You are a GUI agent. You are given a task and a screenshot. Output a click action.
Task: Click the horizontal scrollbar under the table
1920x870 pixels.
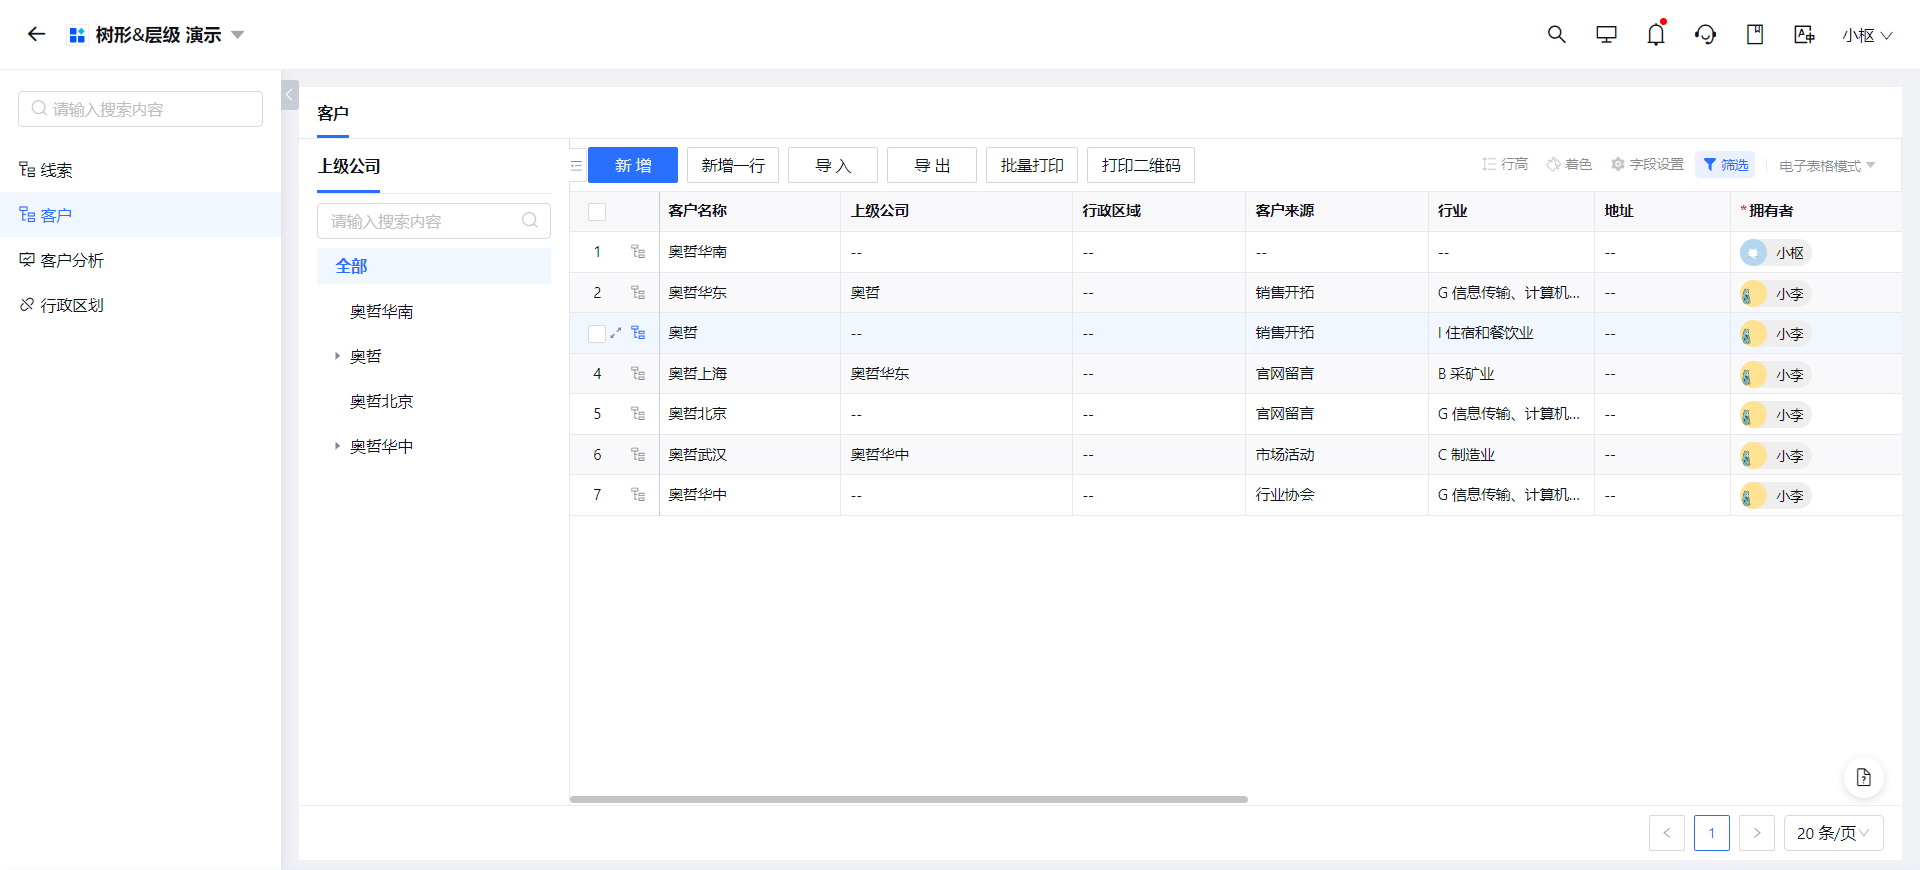pyautogui.click(x=909, y=799)
